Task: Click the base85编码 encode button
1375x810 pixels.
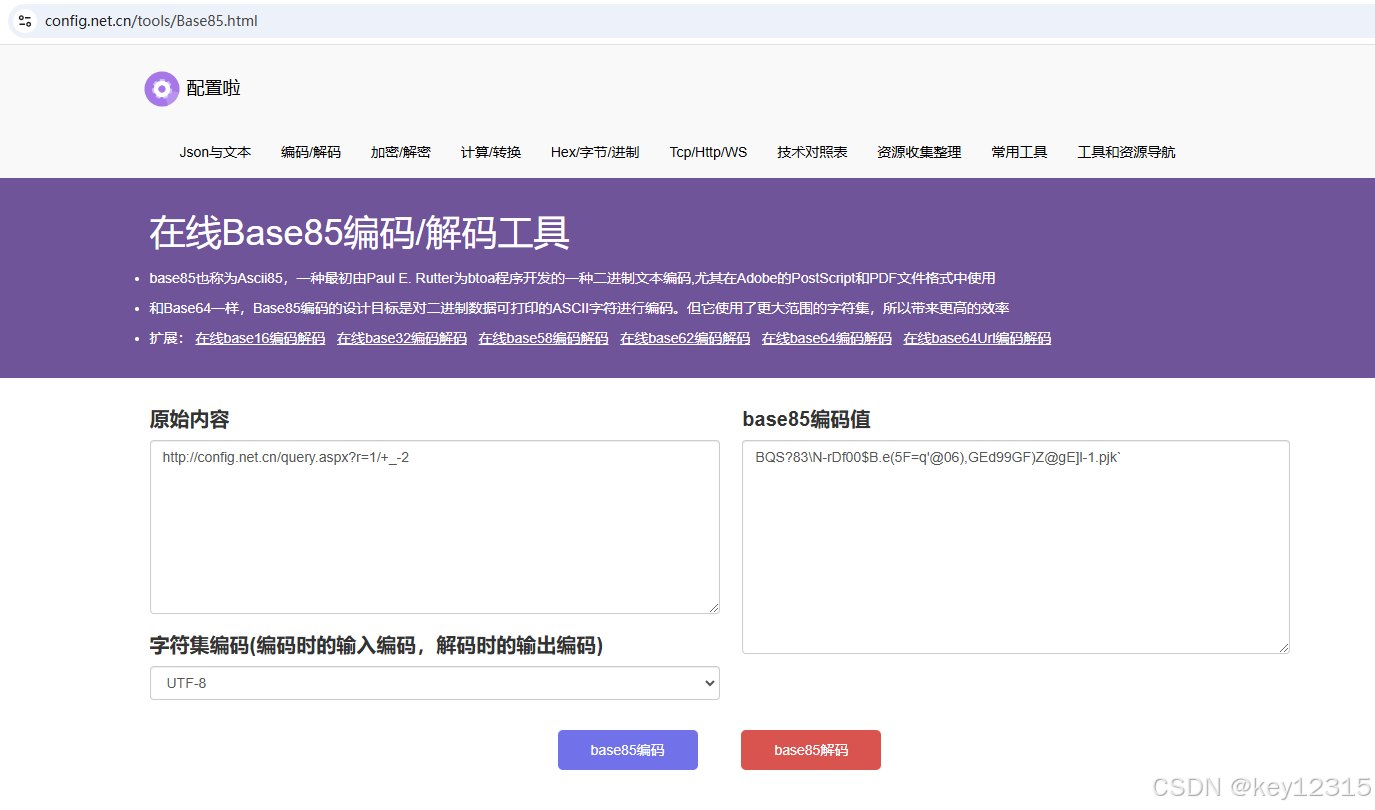Action: tap(627, 749)
